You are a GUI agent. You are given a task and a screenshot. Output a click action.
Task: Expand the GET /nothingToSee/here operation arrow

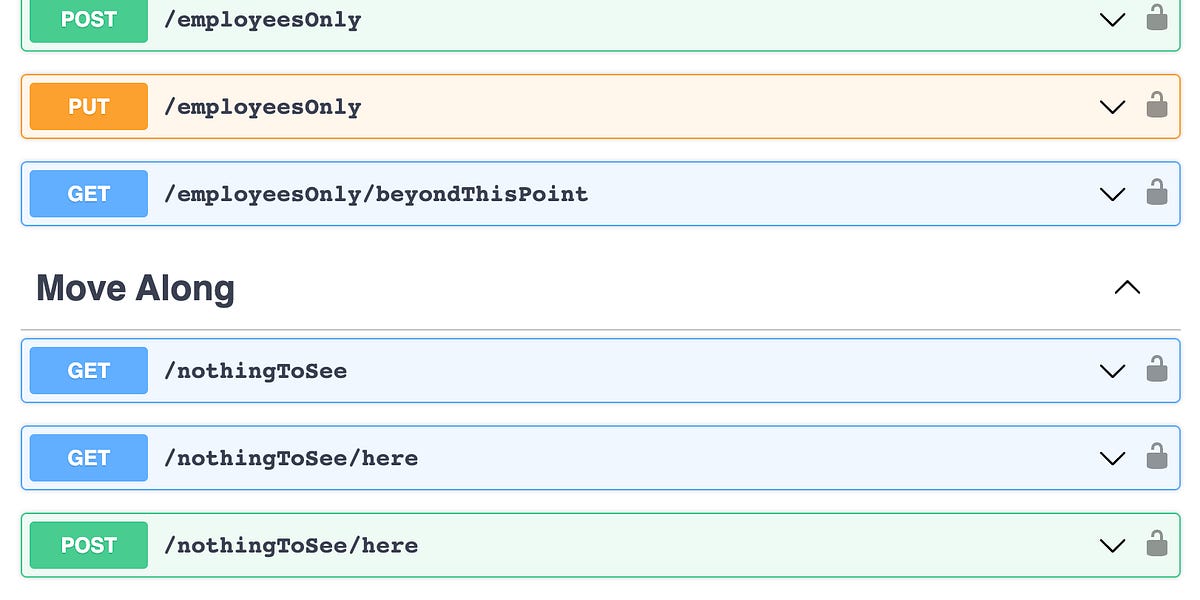(x=1112, y=458)
